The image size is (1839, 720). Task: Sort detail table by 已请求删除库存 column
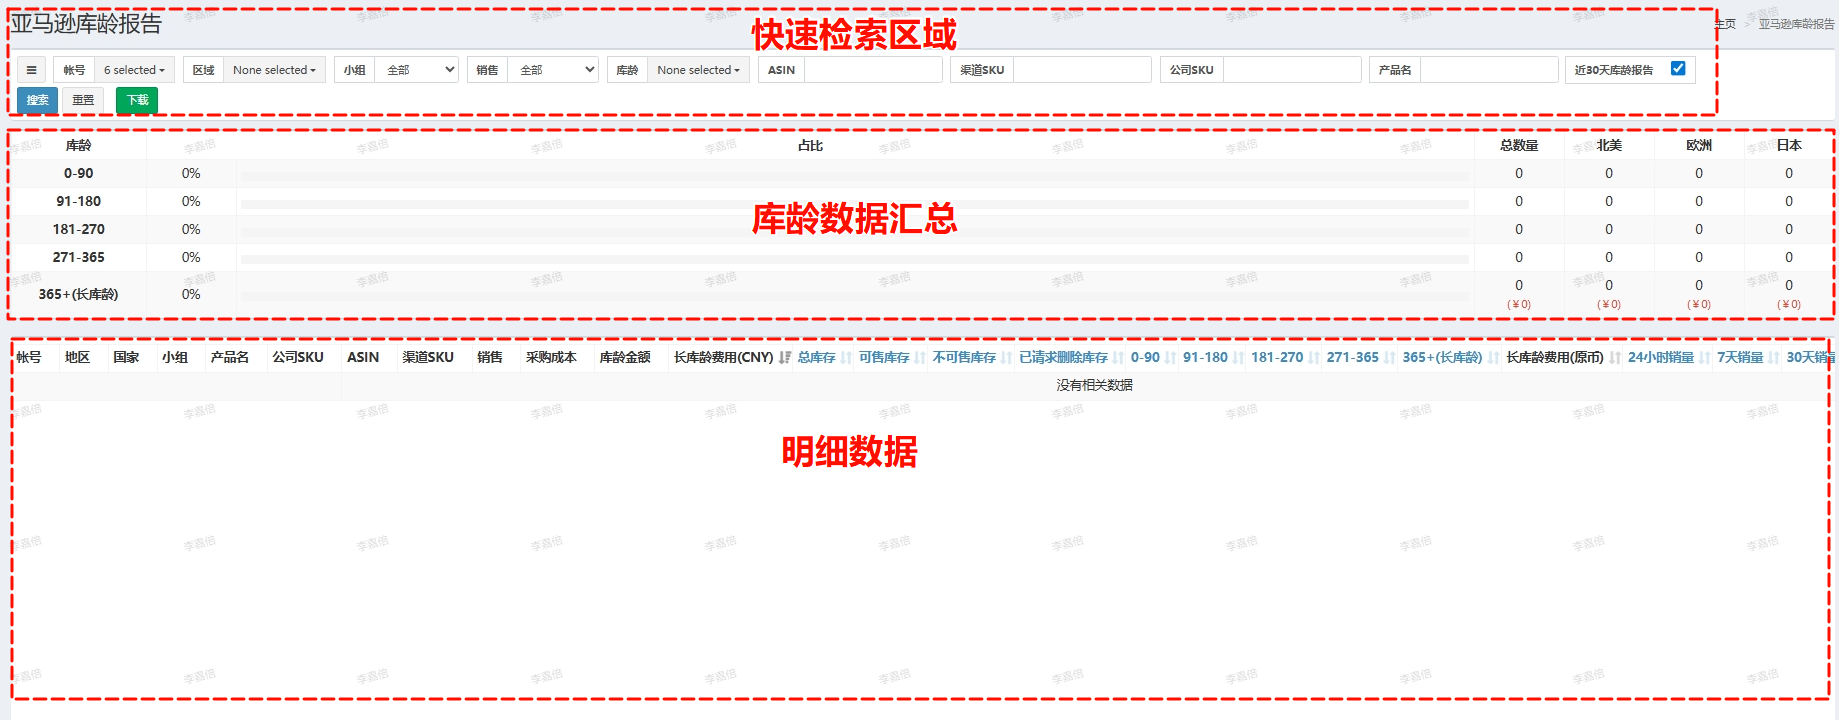[x=1063, y=357]
